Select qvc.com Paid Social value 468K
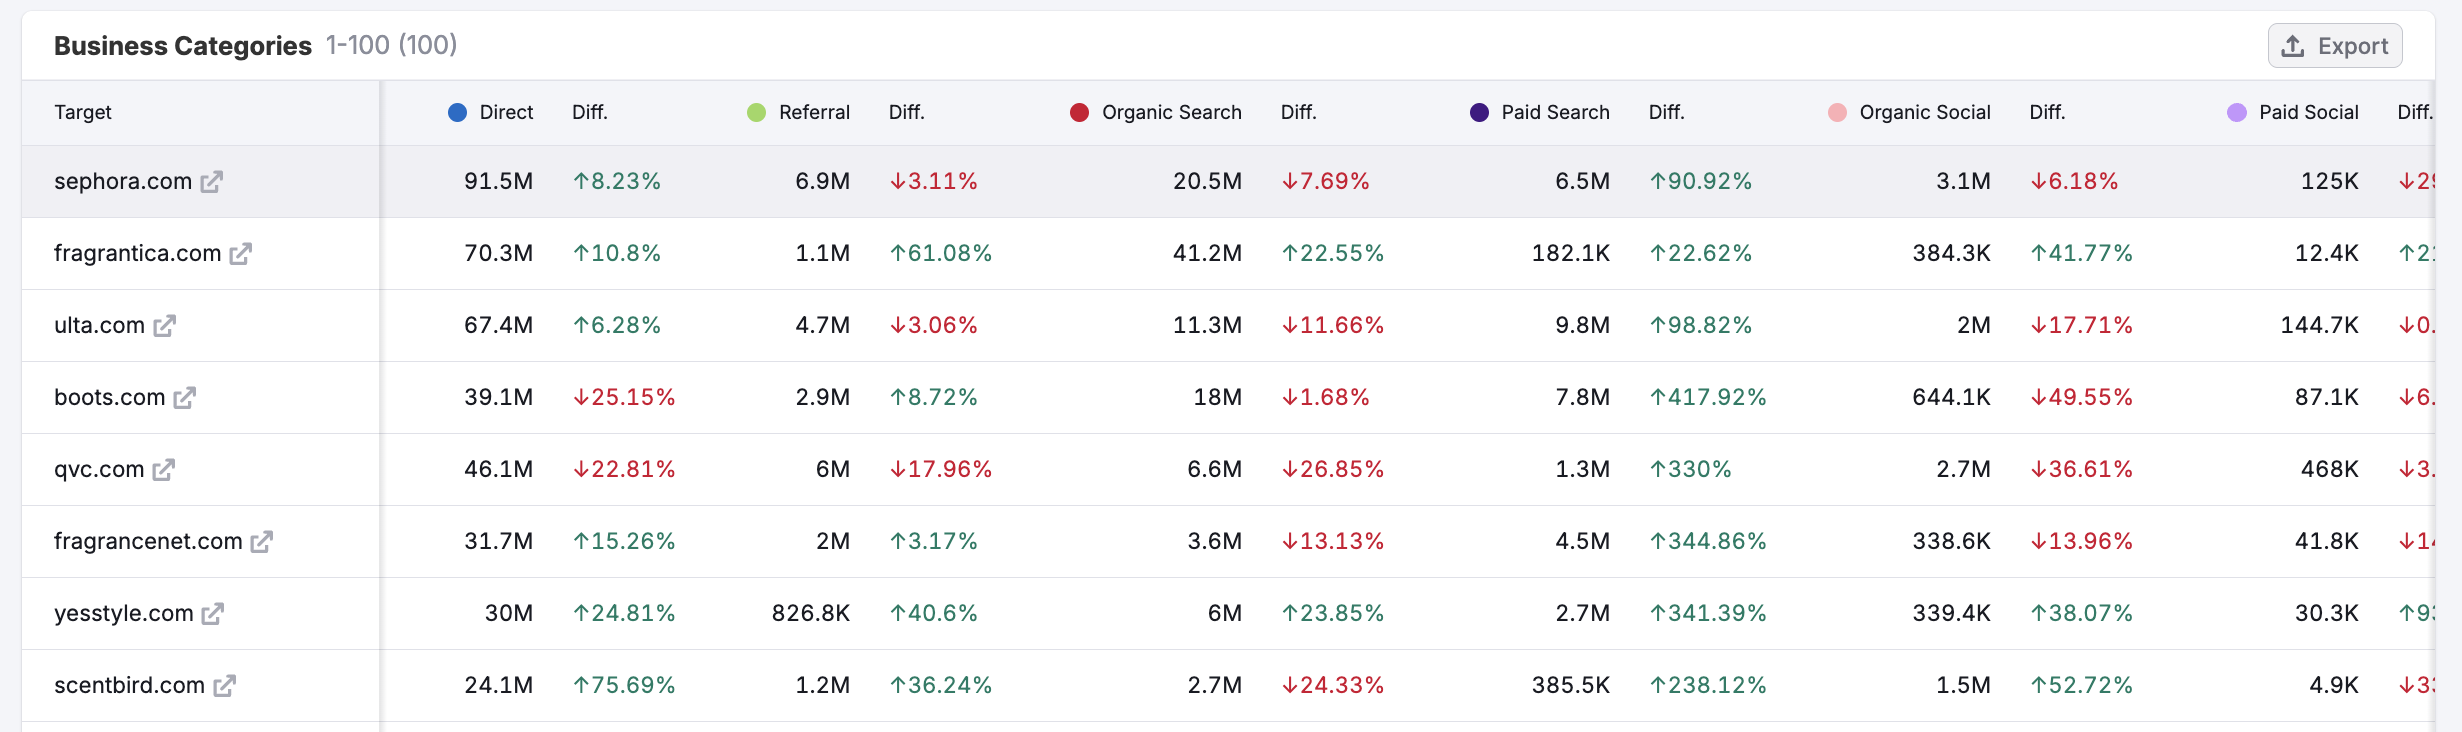2462x732 pixels. pyautogui.click(x=2329, y=469)
